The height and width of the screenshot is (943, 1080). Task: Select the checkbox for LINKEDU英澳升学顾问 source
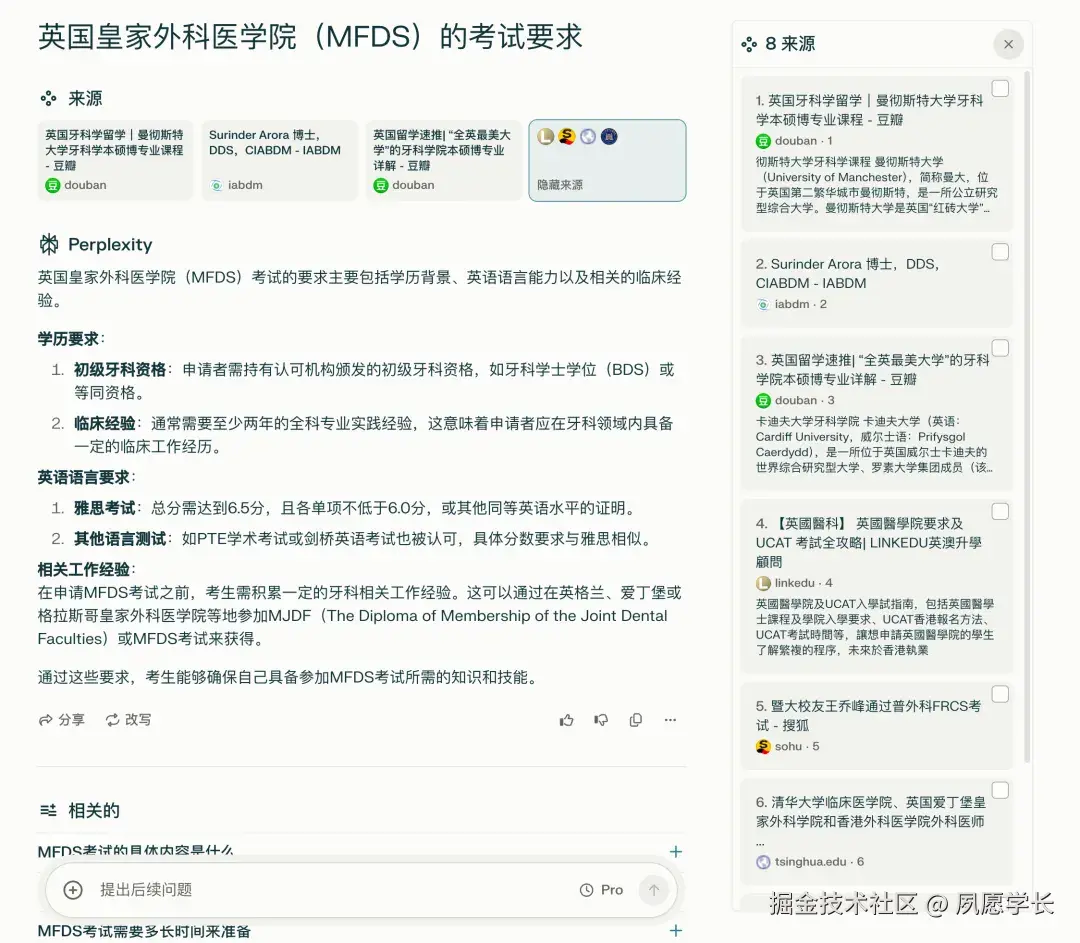click(x=1000, y=511)
